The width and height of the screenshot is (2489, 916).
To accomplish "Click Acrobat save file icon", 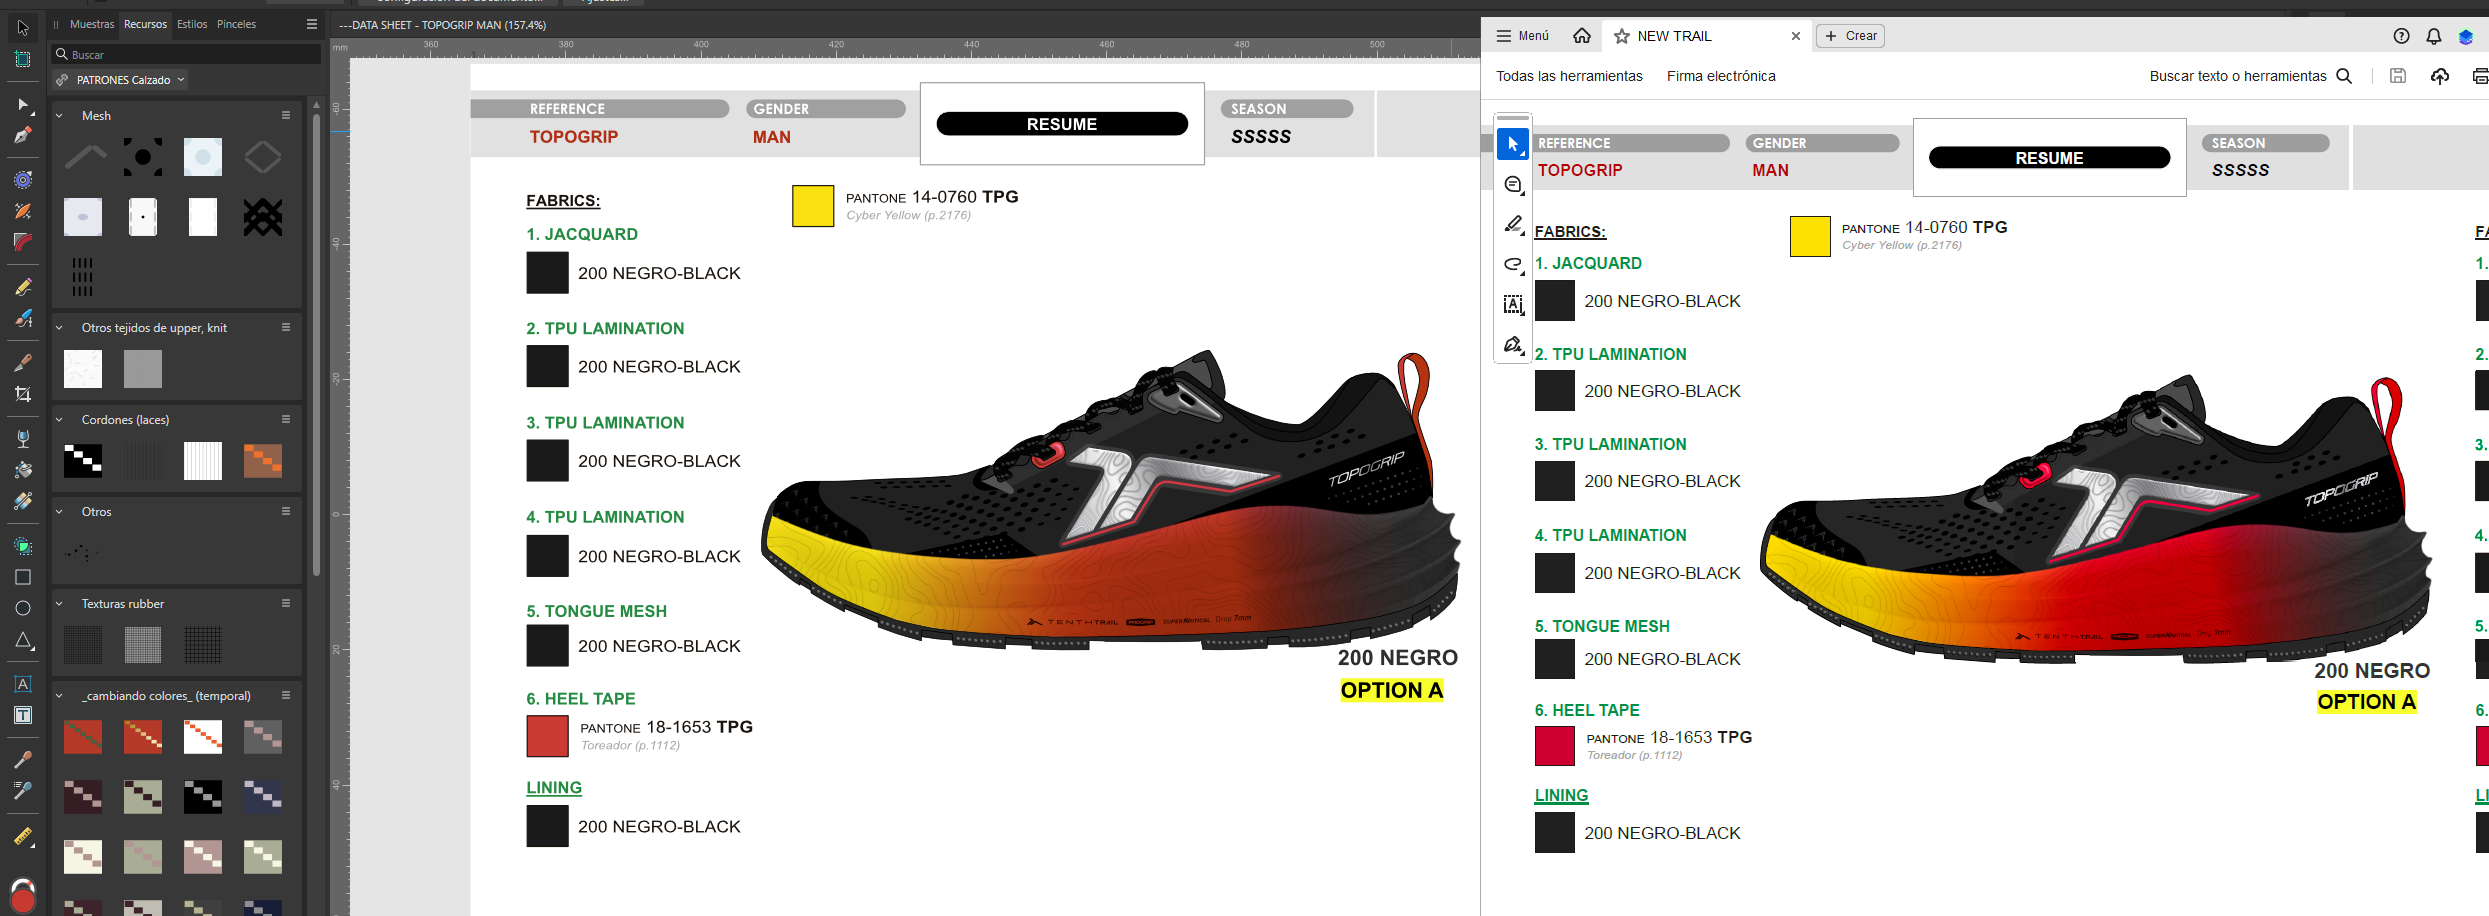I will tap(2398, 76).
